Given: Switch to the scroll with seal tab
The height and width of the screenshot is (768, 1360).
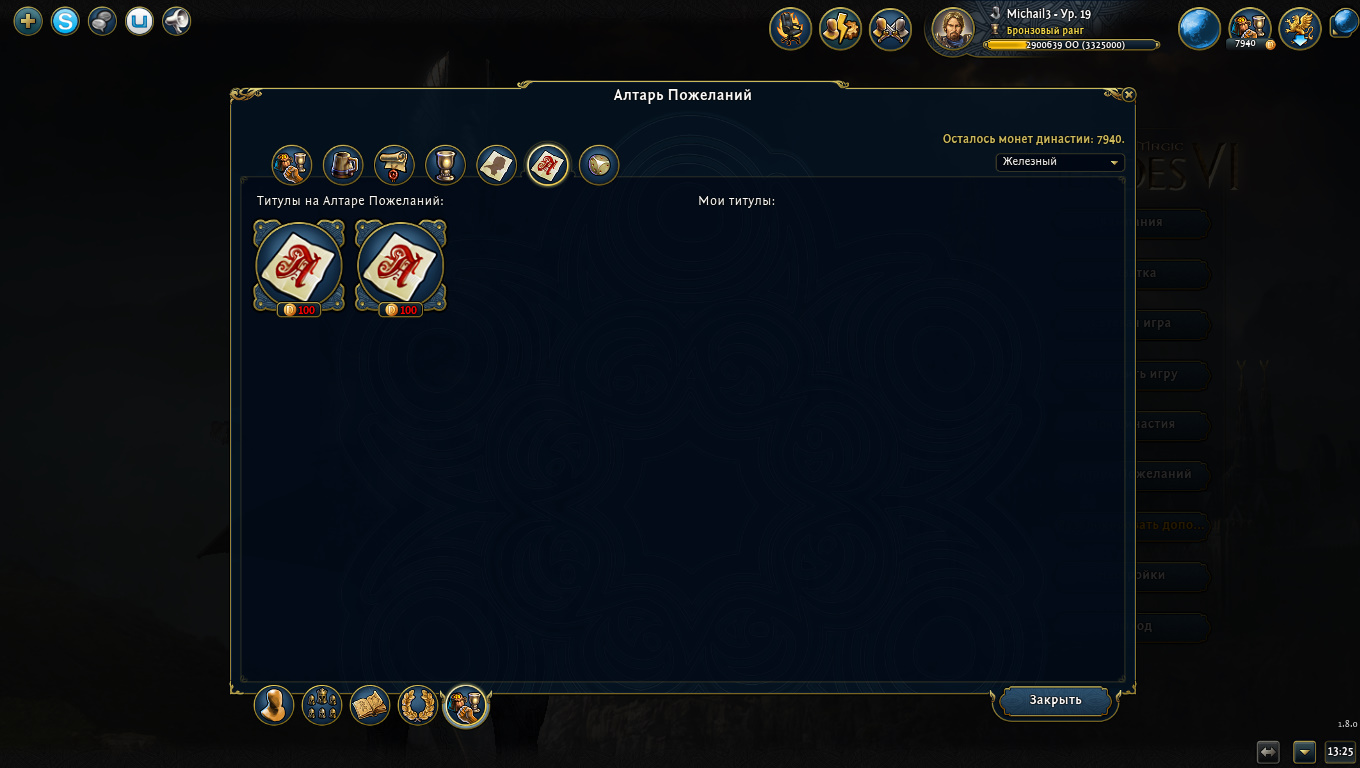Looking at the screenshot, I should [394, 165].
